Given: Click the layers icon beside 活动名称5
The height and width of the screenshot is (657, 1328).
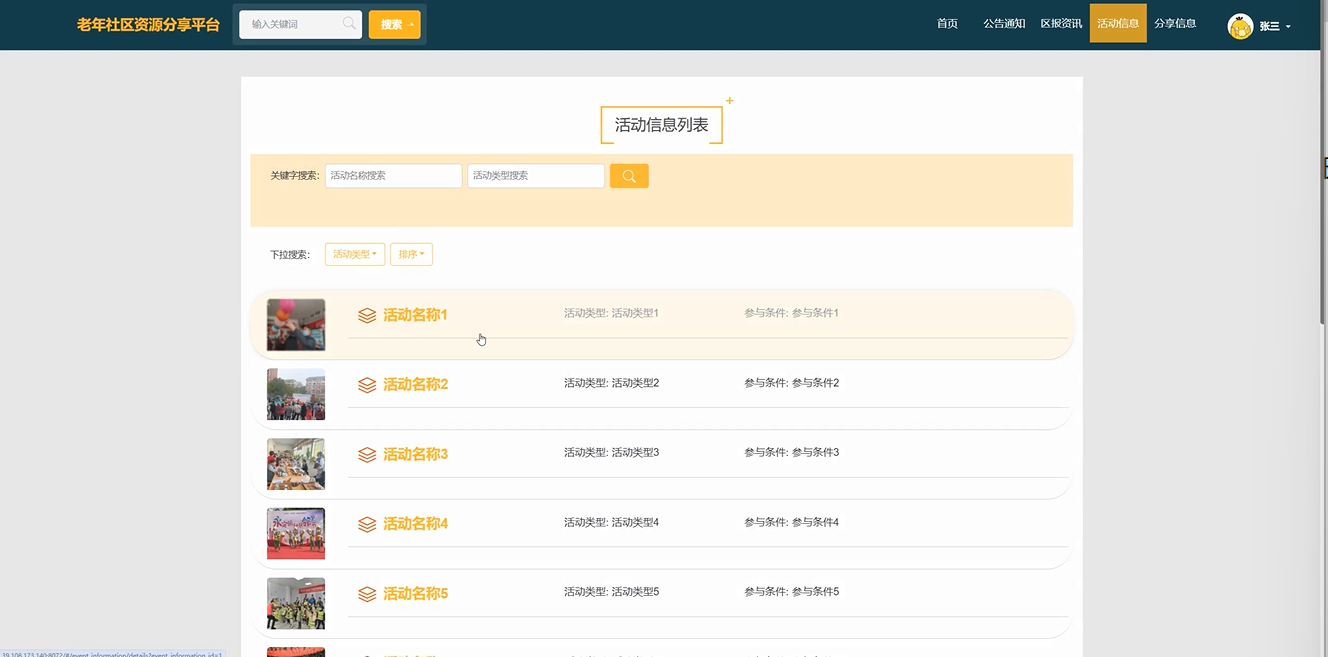Looking at the screenshot, I should click(x=367, y=594).
